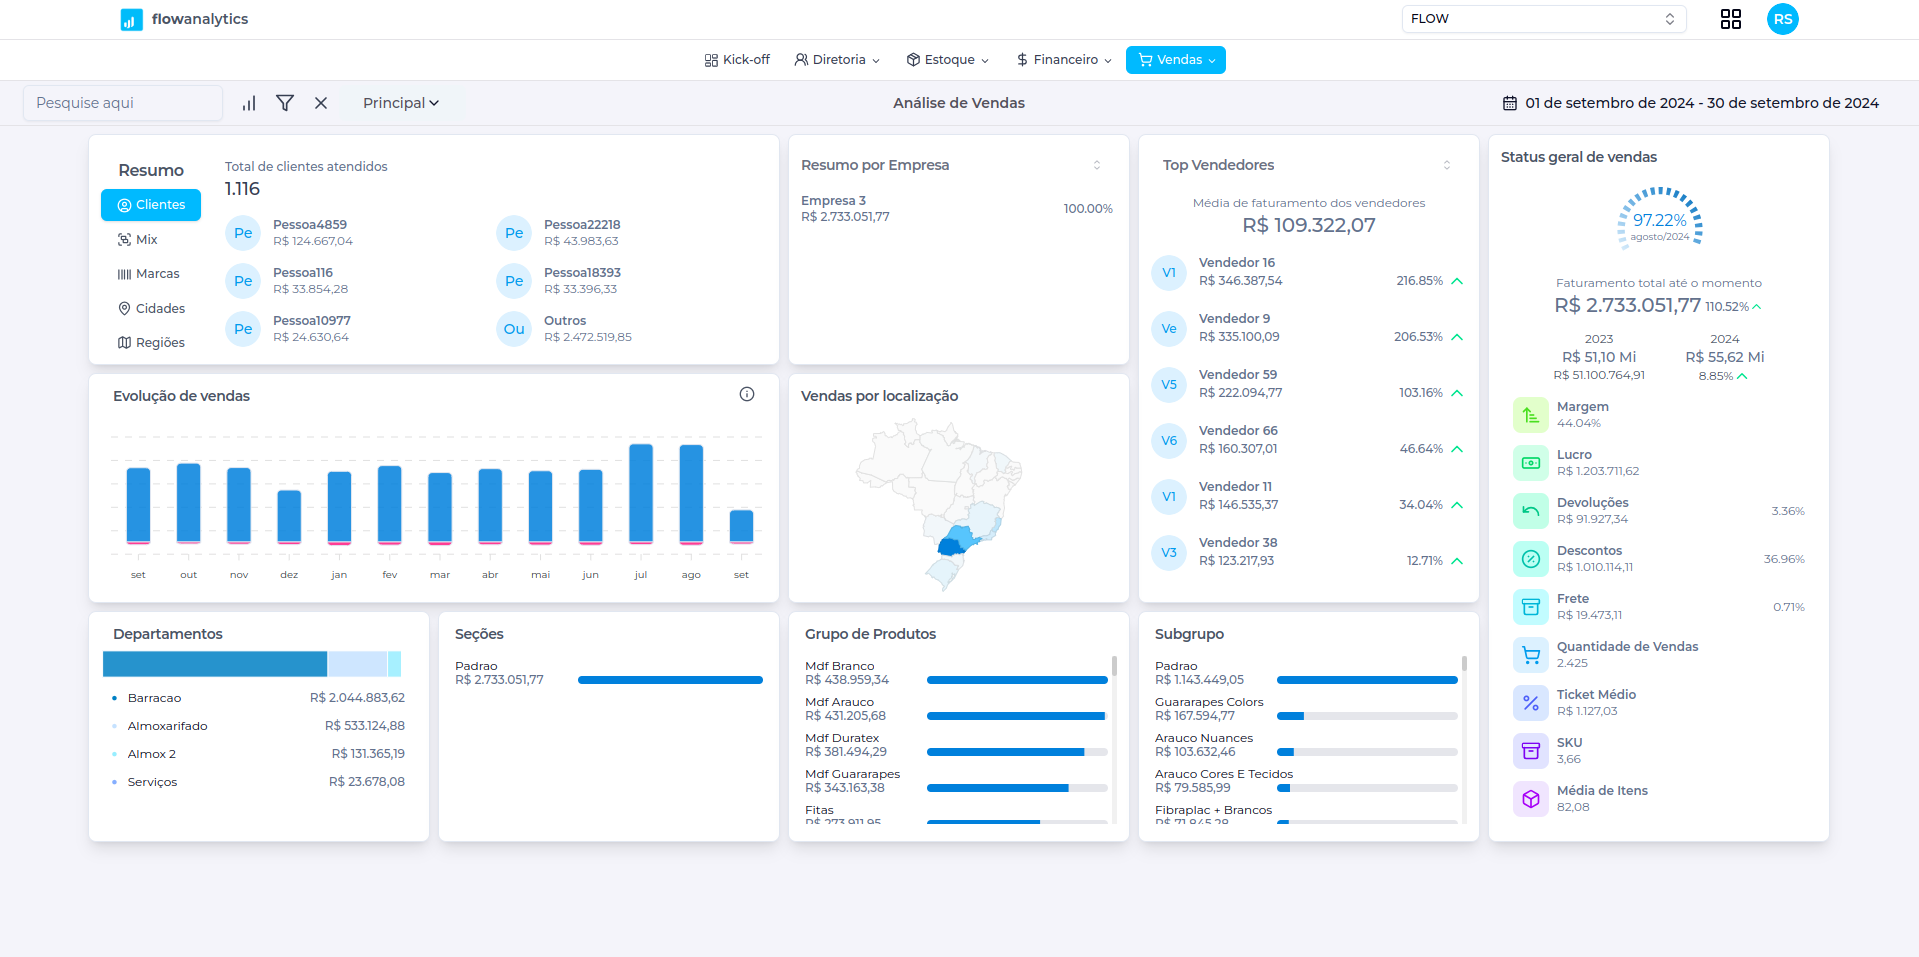Click the 97.22% gauge
The width and height of the screenshot is (1919, 957).
[x=1660, y=220]
